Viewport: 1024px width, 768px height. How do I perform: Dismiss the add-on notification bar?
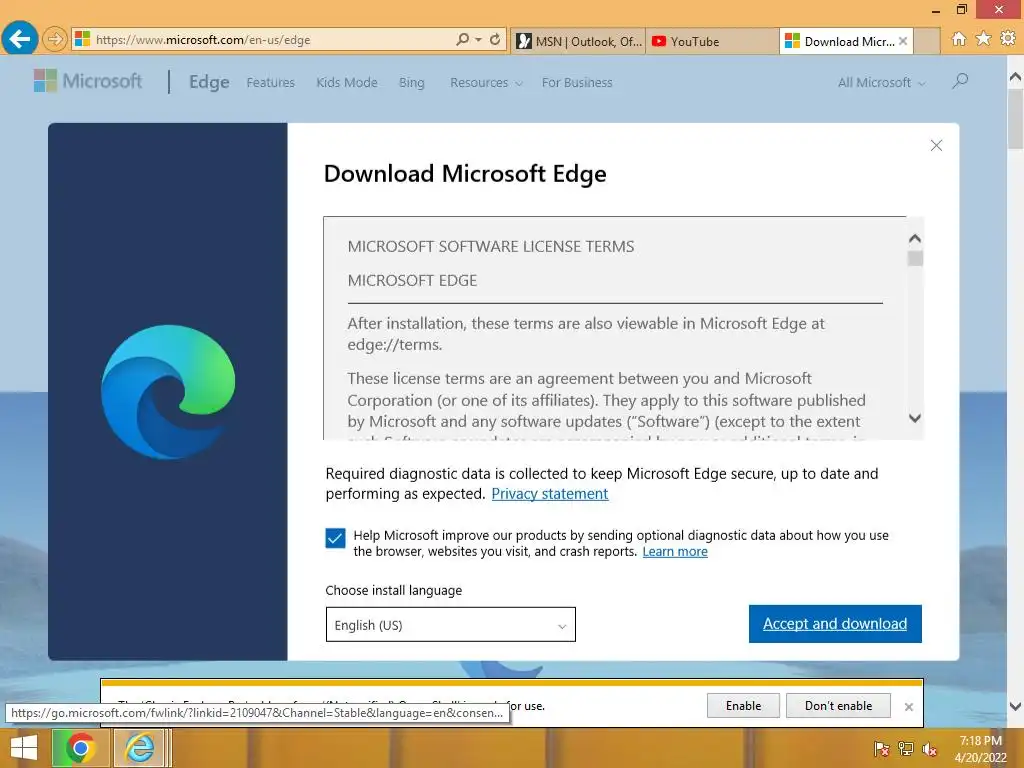(908, 707)
